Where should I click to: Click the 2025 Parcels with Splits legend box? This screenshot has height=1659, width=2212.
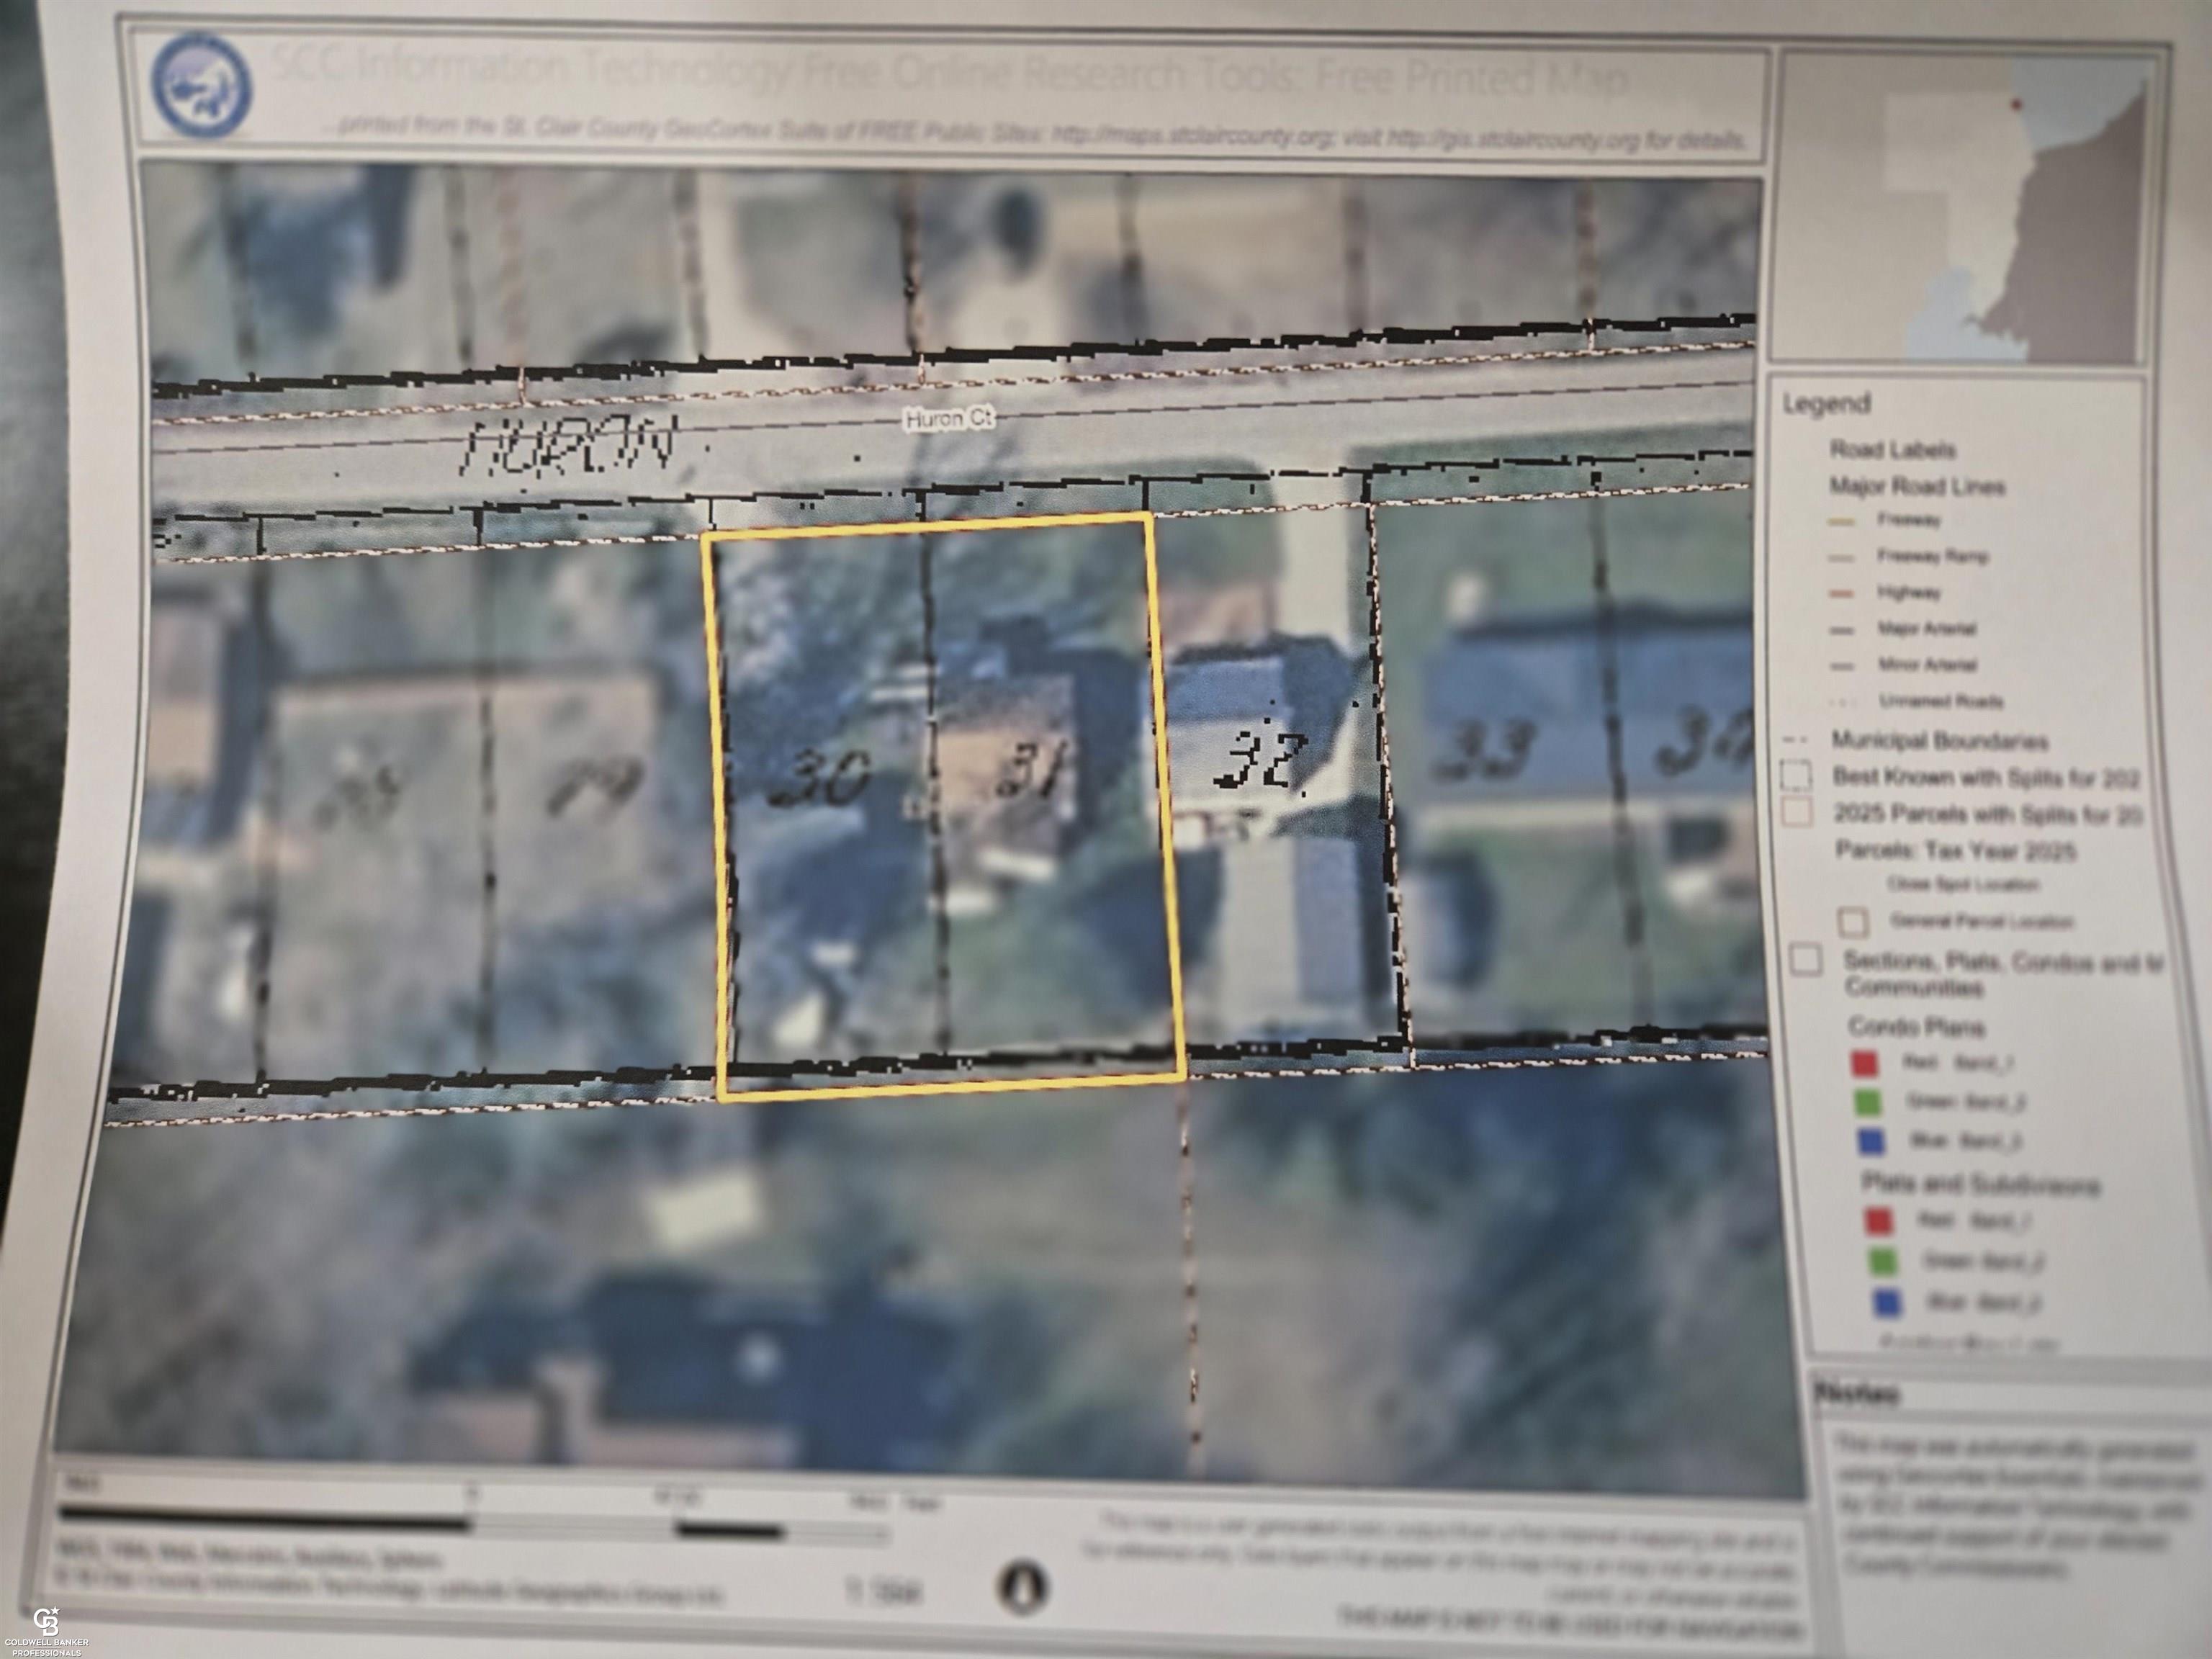pyautogui.click(x=1797, y=812)
